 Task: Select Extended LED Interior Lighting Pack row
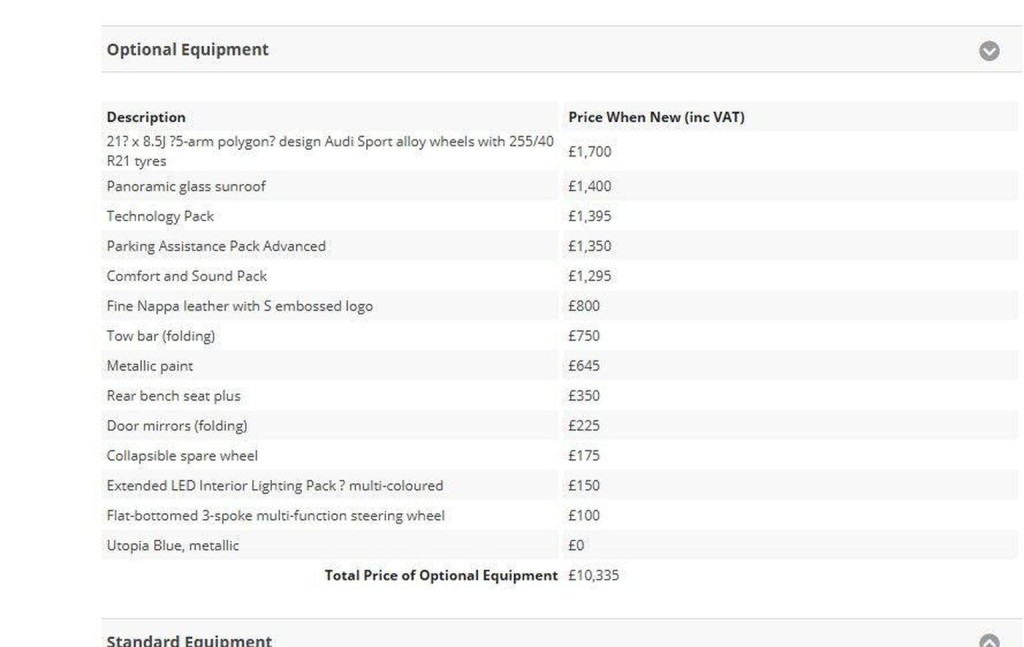275,486
